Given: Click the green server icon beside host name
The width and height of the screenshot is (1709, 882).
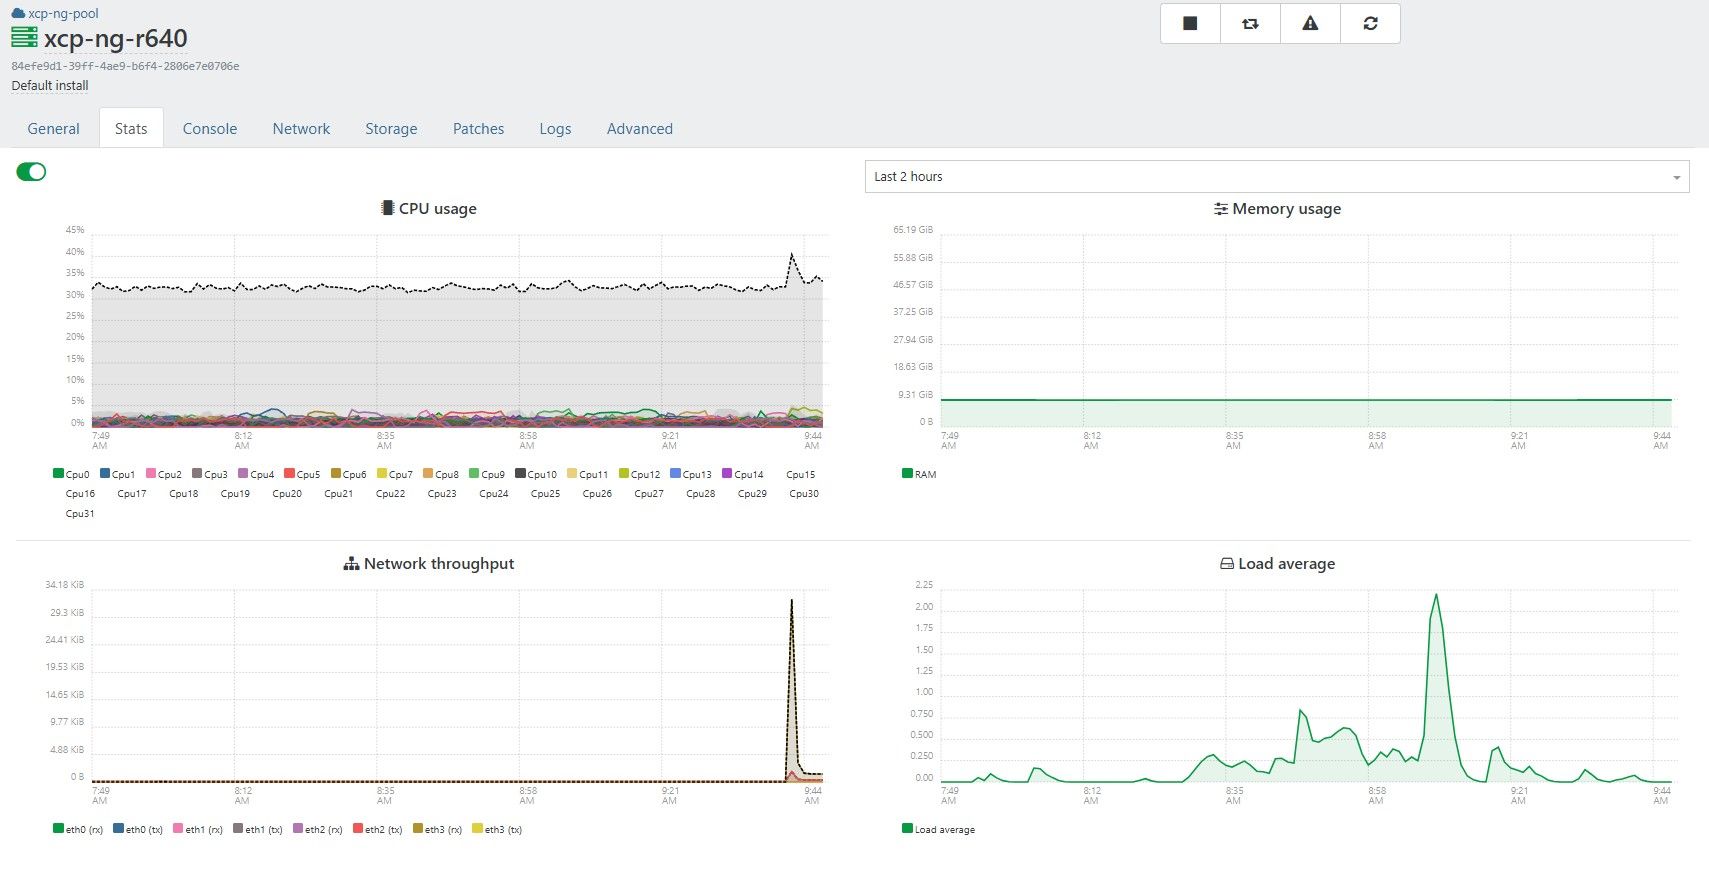Looking at the screenshot, I should coord(24,38).
